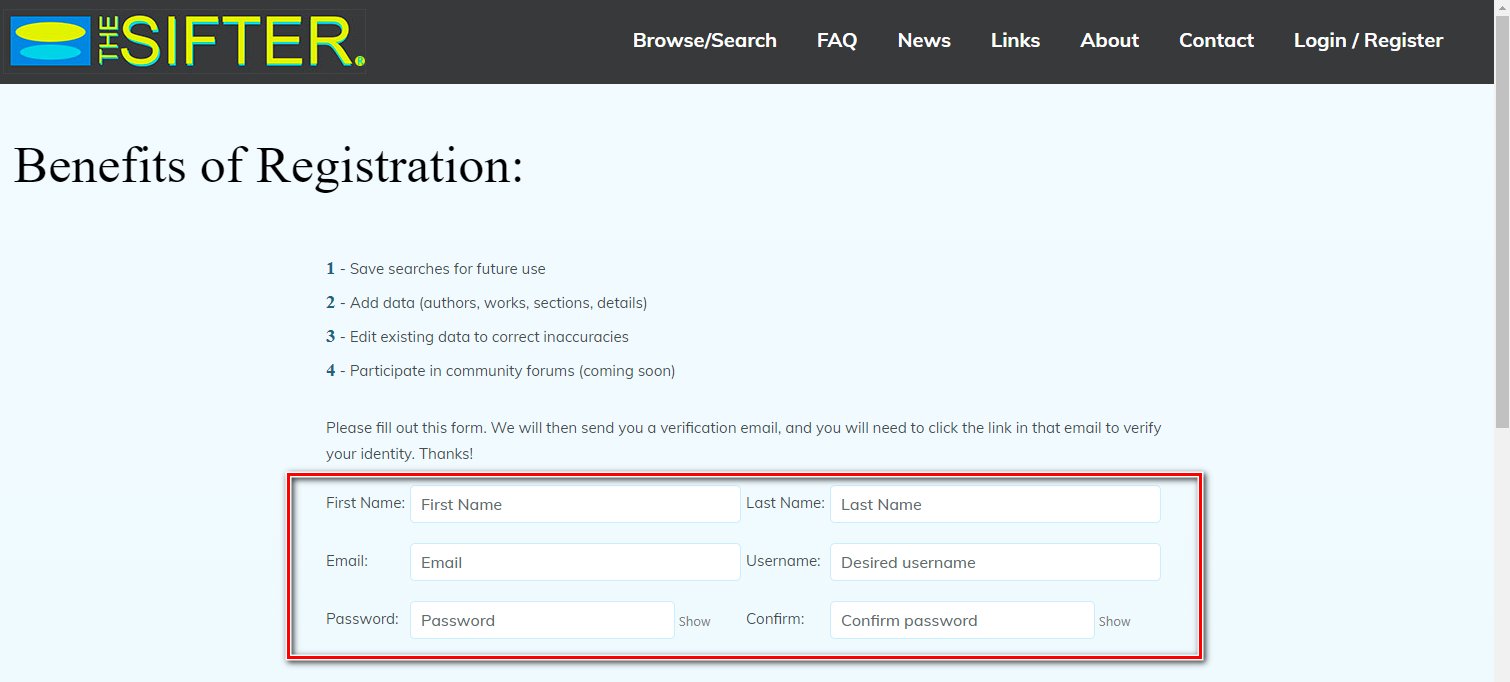This screenshot has height=682, width=1510.
Task: Click the Login / Register link
Action: pyautogui.click(x=1368, y=41)
